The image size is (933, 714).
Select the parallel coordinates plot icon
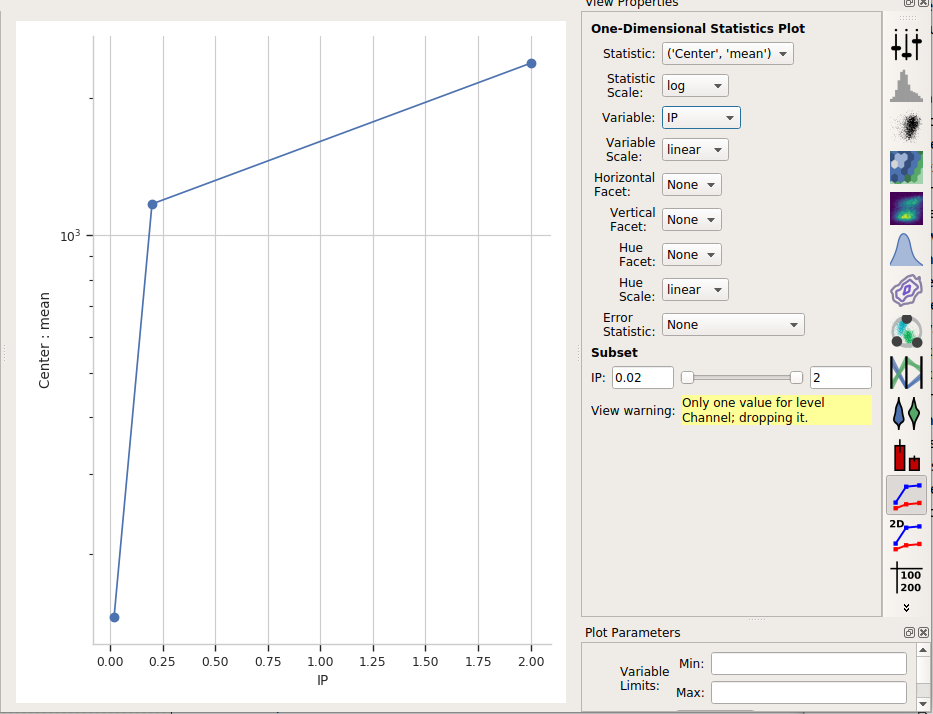coord(906,372)
